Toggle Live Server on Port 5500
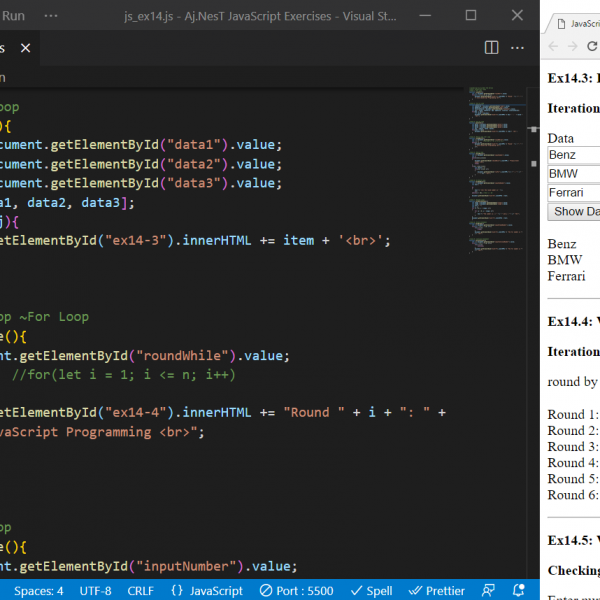 coord(297,590)
